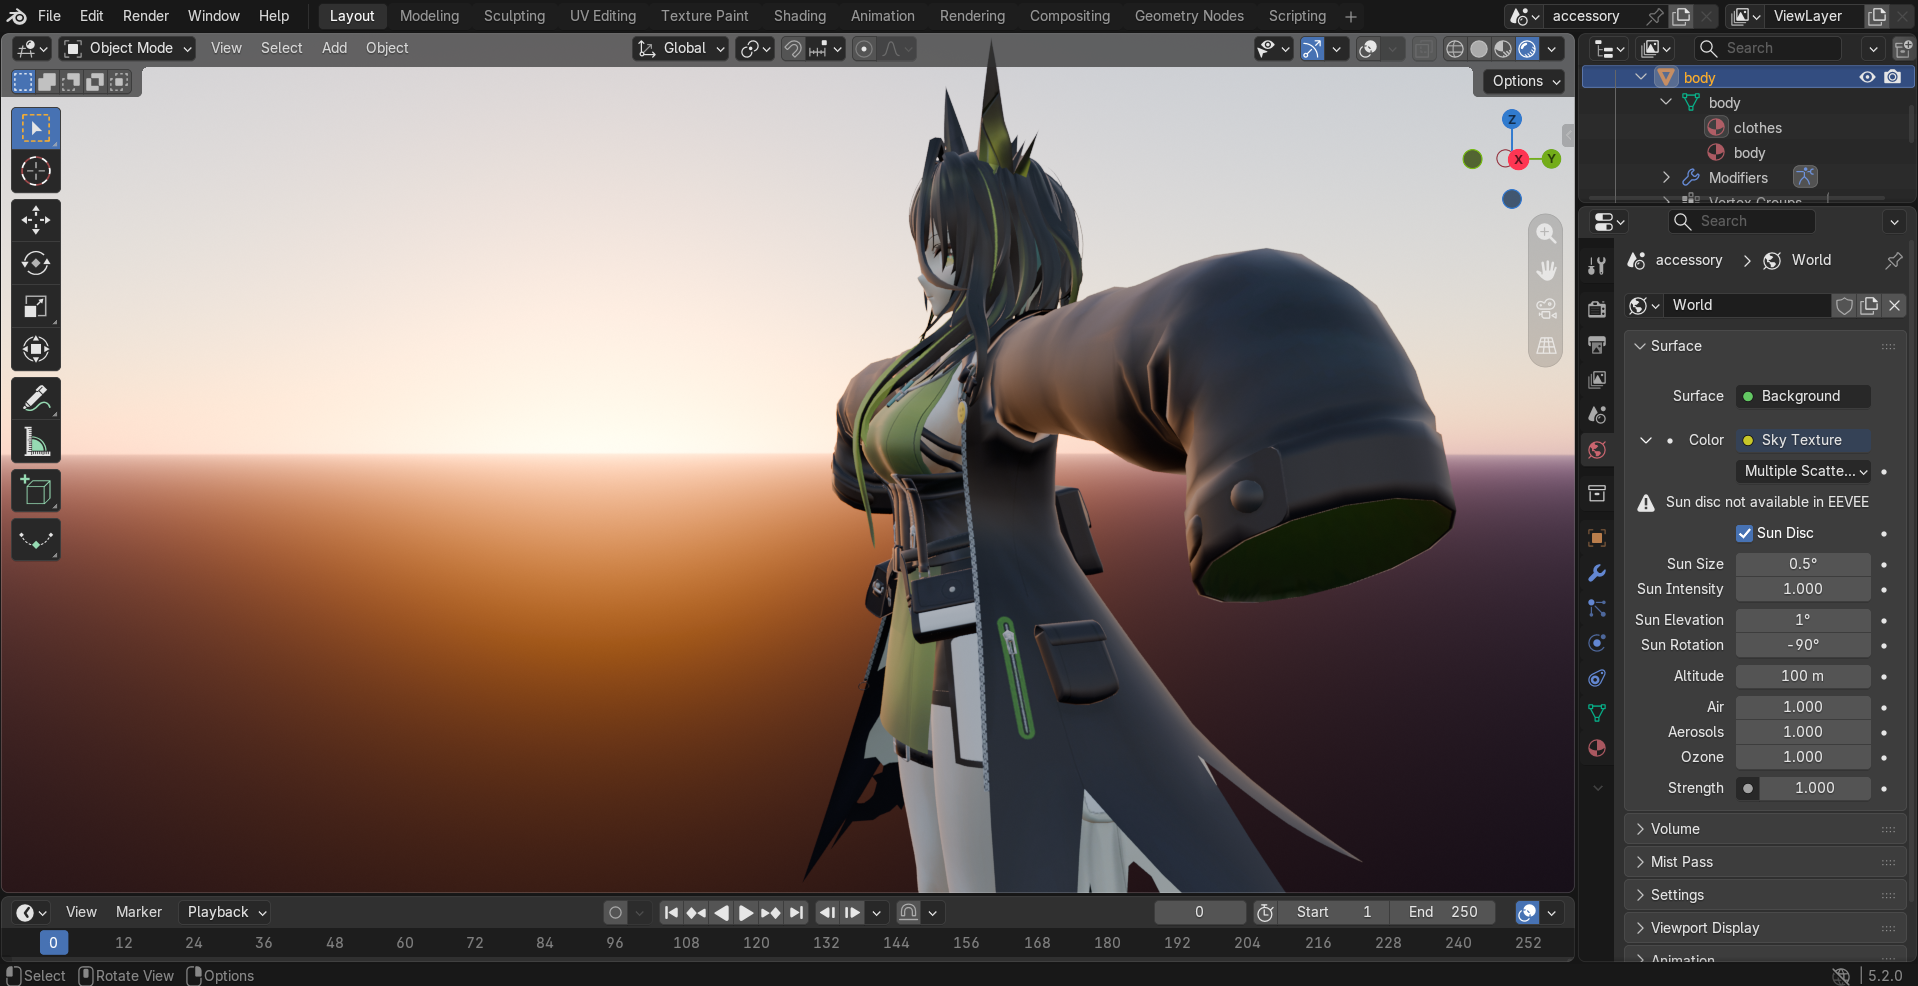This screenshot has width=1918, height=986.
Task: Select the Select Box tool
Action: pyautogui.click(x=36, y=128)
